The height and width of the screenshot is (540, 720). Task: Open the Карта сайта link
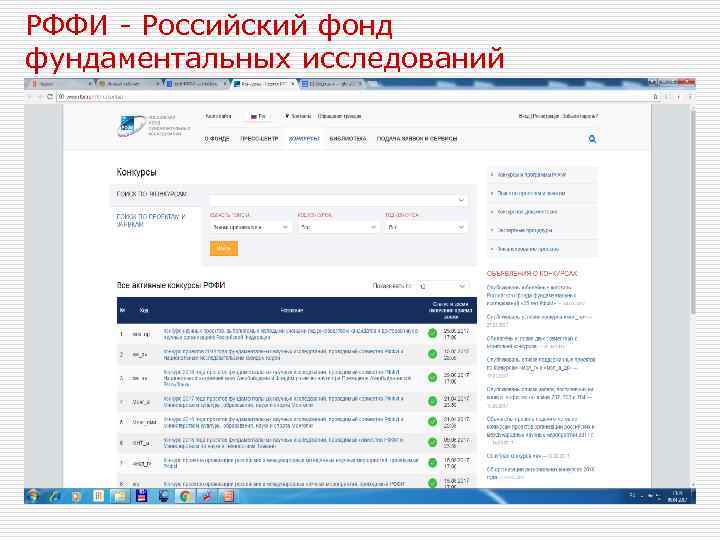218,116
